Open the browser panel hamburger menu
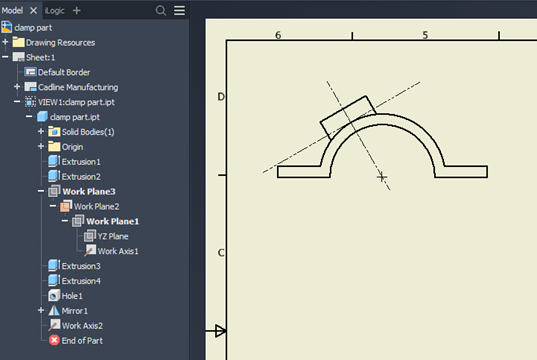Viewport: 537px width, 360px height. pyautogui.click(x=179, y=10)
